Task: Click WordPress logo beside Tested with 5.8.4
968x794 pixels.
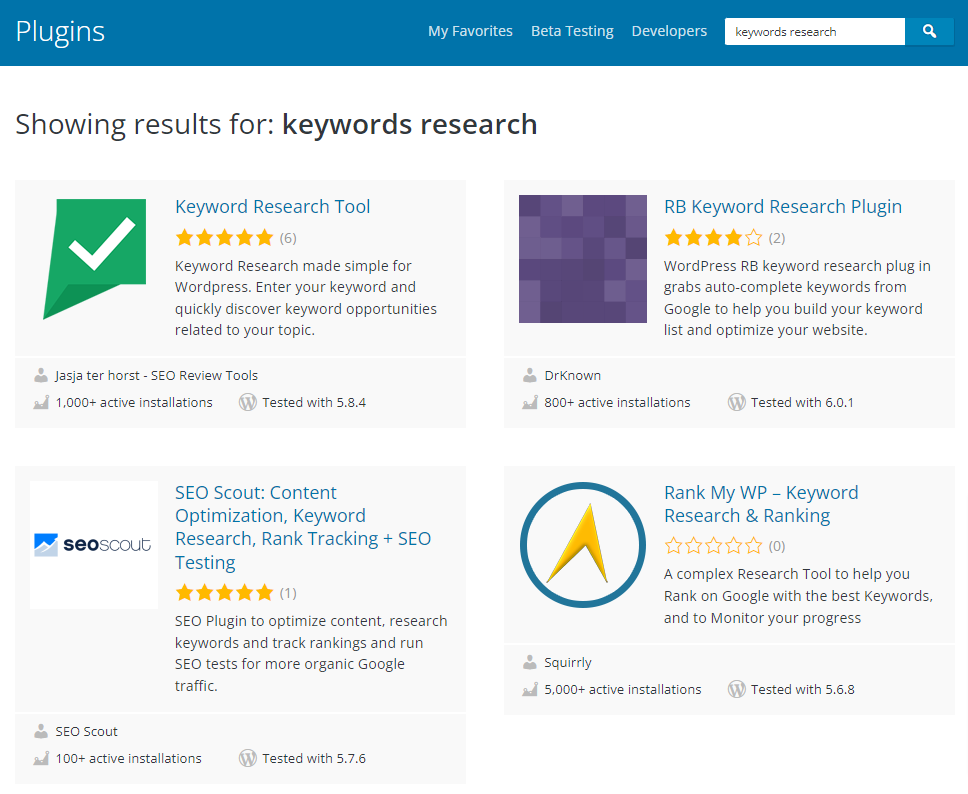Action: [x=248, y=403]
